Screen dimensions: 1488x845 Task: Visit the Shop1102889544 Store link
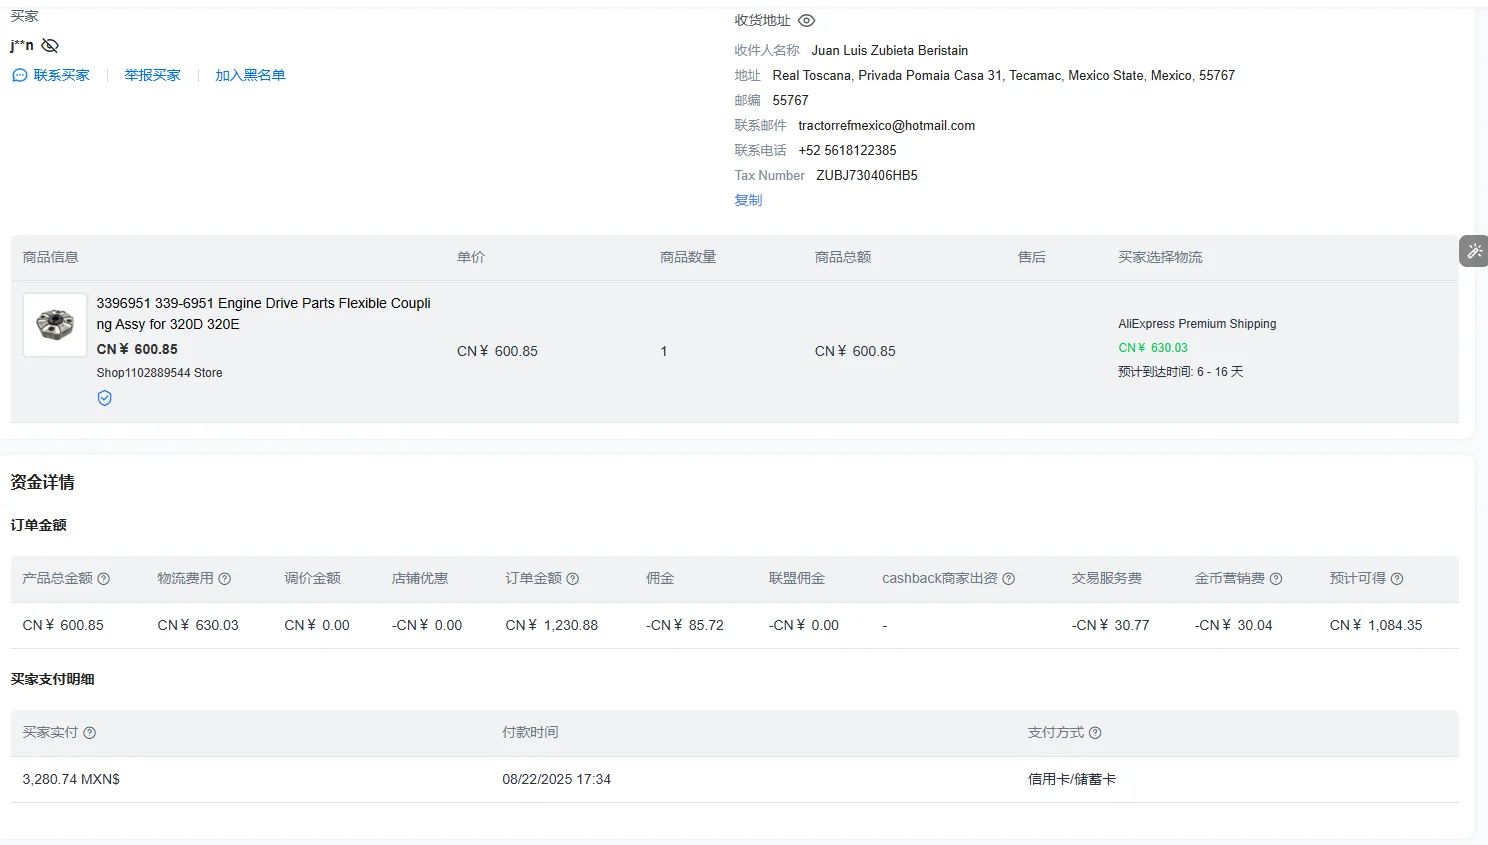[159, 373]
